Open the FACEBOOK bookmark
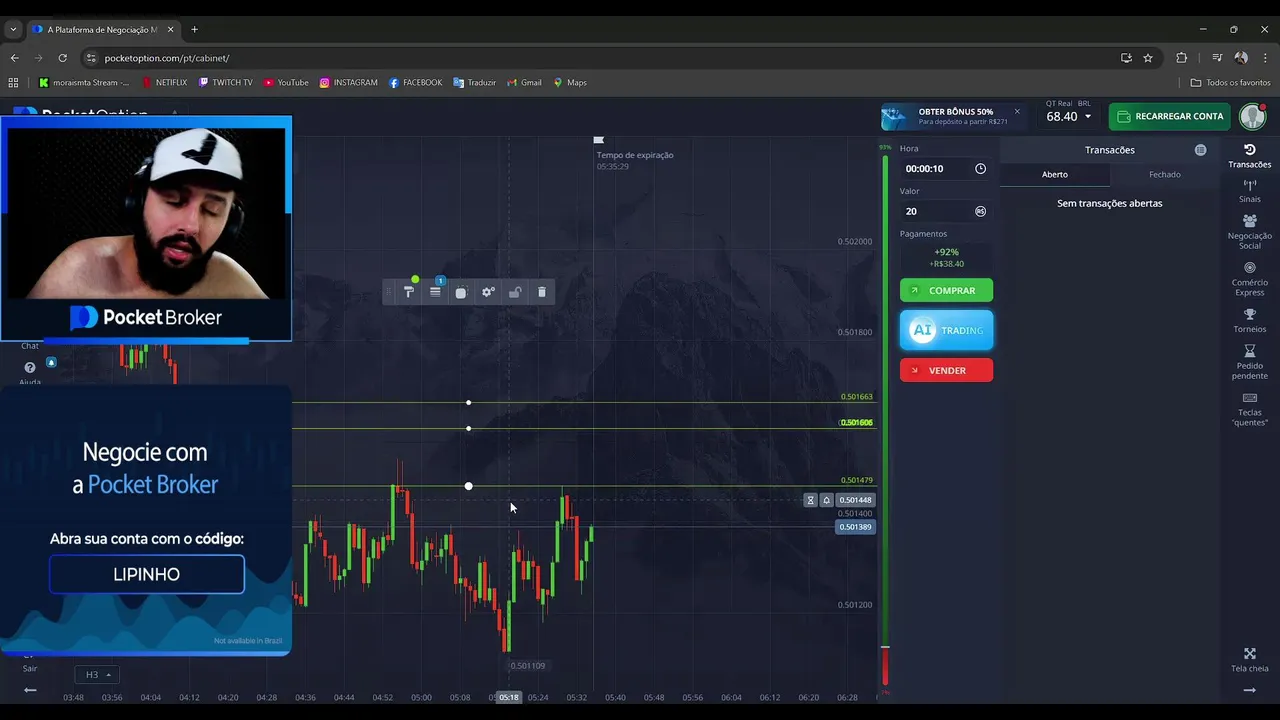Screen dimensions: 1280x720 [x=415, y=83]
